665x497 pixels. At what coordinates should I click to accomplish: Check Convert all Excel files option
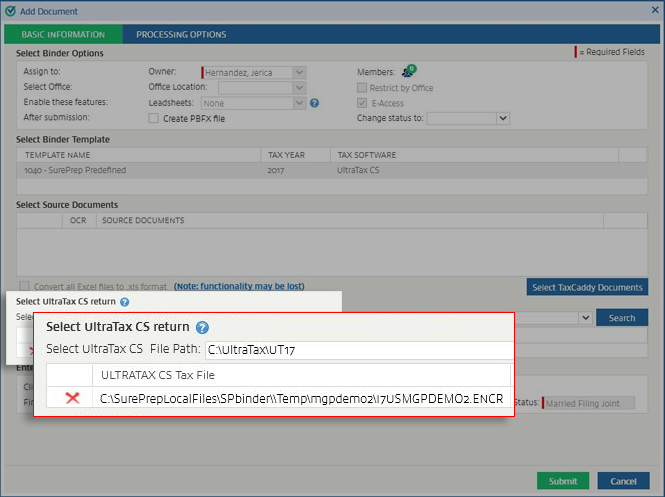coord(24,286)
